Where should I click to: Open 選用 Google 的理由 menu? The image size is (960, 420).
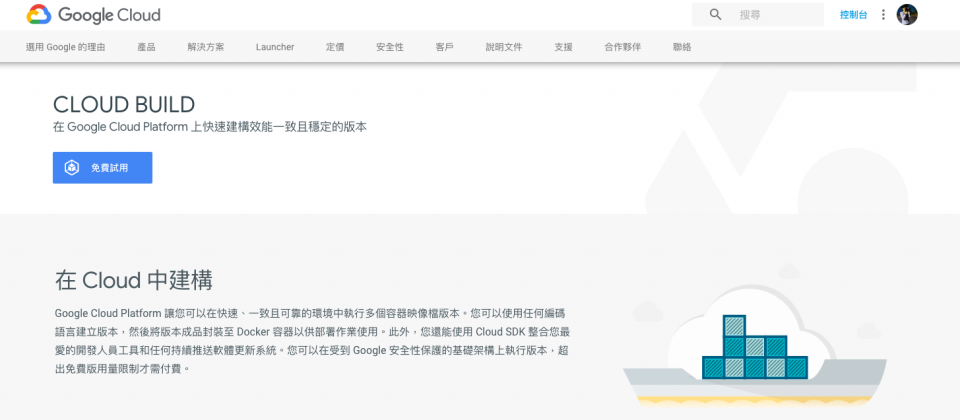tap(66, 47)
